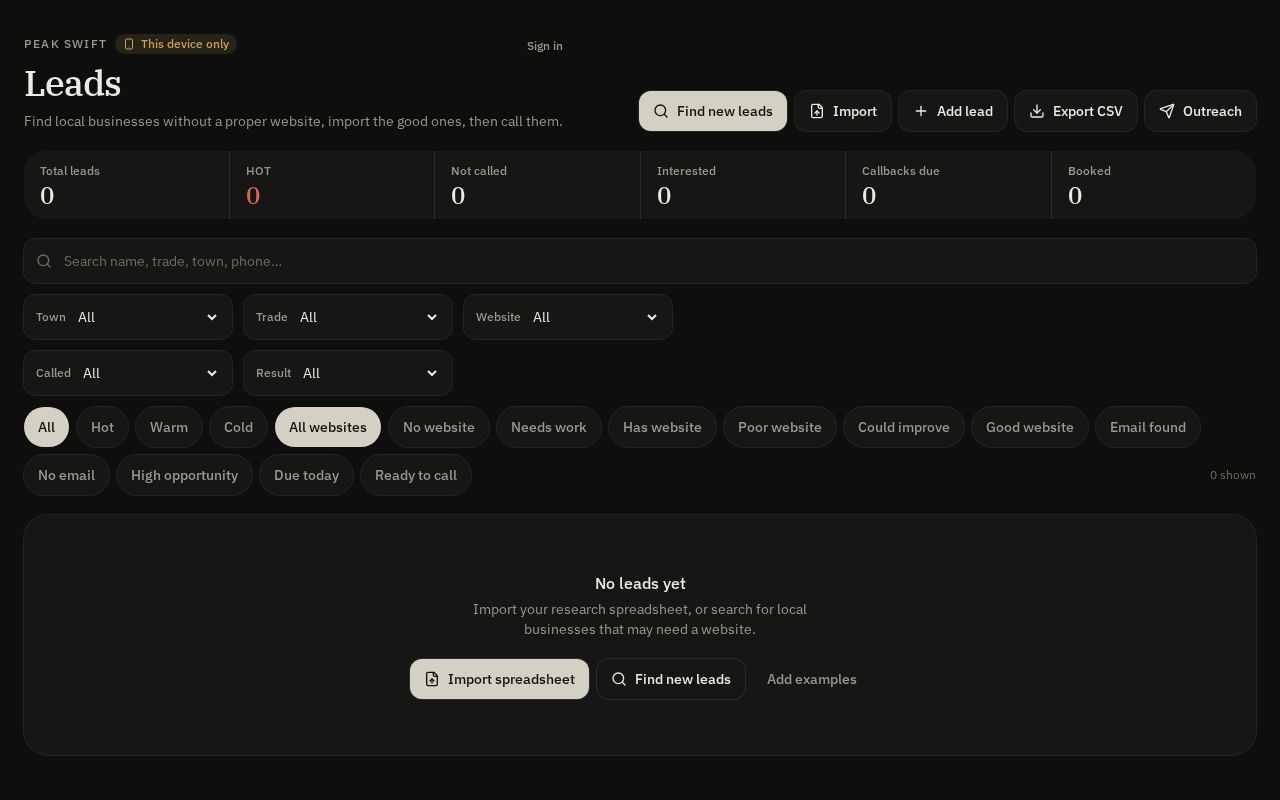Click the Sign in link
This screenshot has width=1280, height=800.
545,46
